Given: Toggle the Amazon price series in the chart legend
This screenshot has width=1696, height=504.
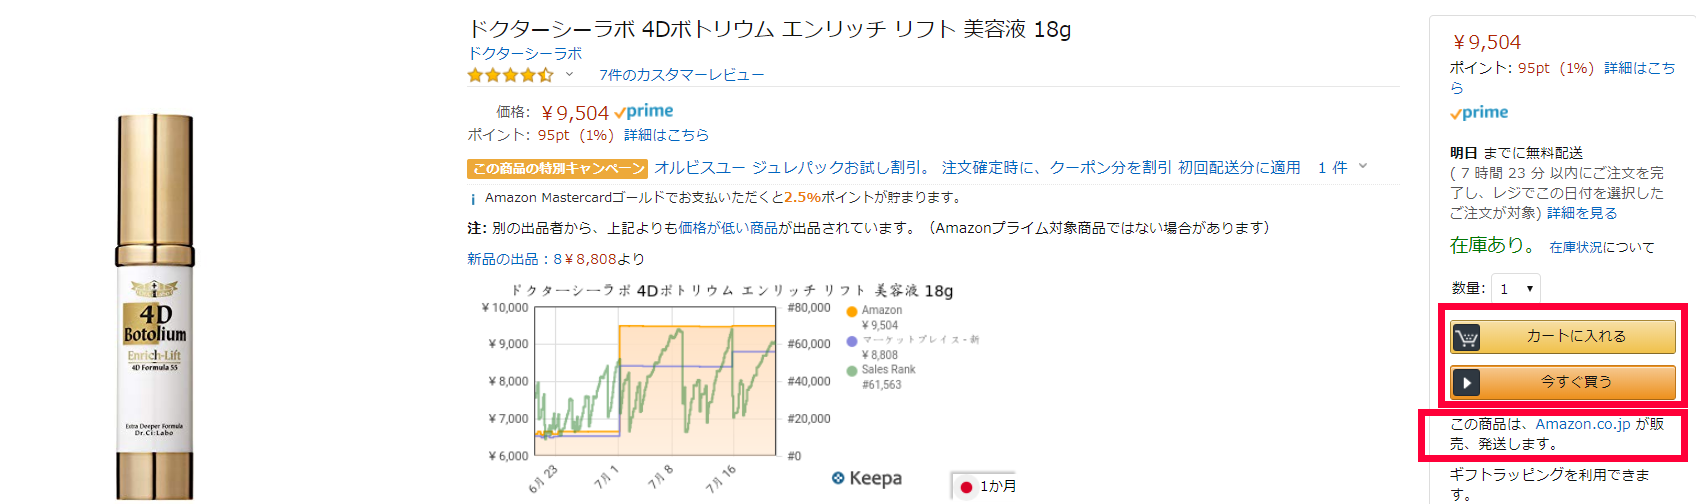Looking at the screenshot, I should click(852, 311).
